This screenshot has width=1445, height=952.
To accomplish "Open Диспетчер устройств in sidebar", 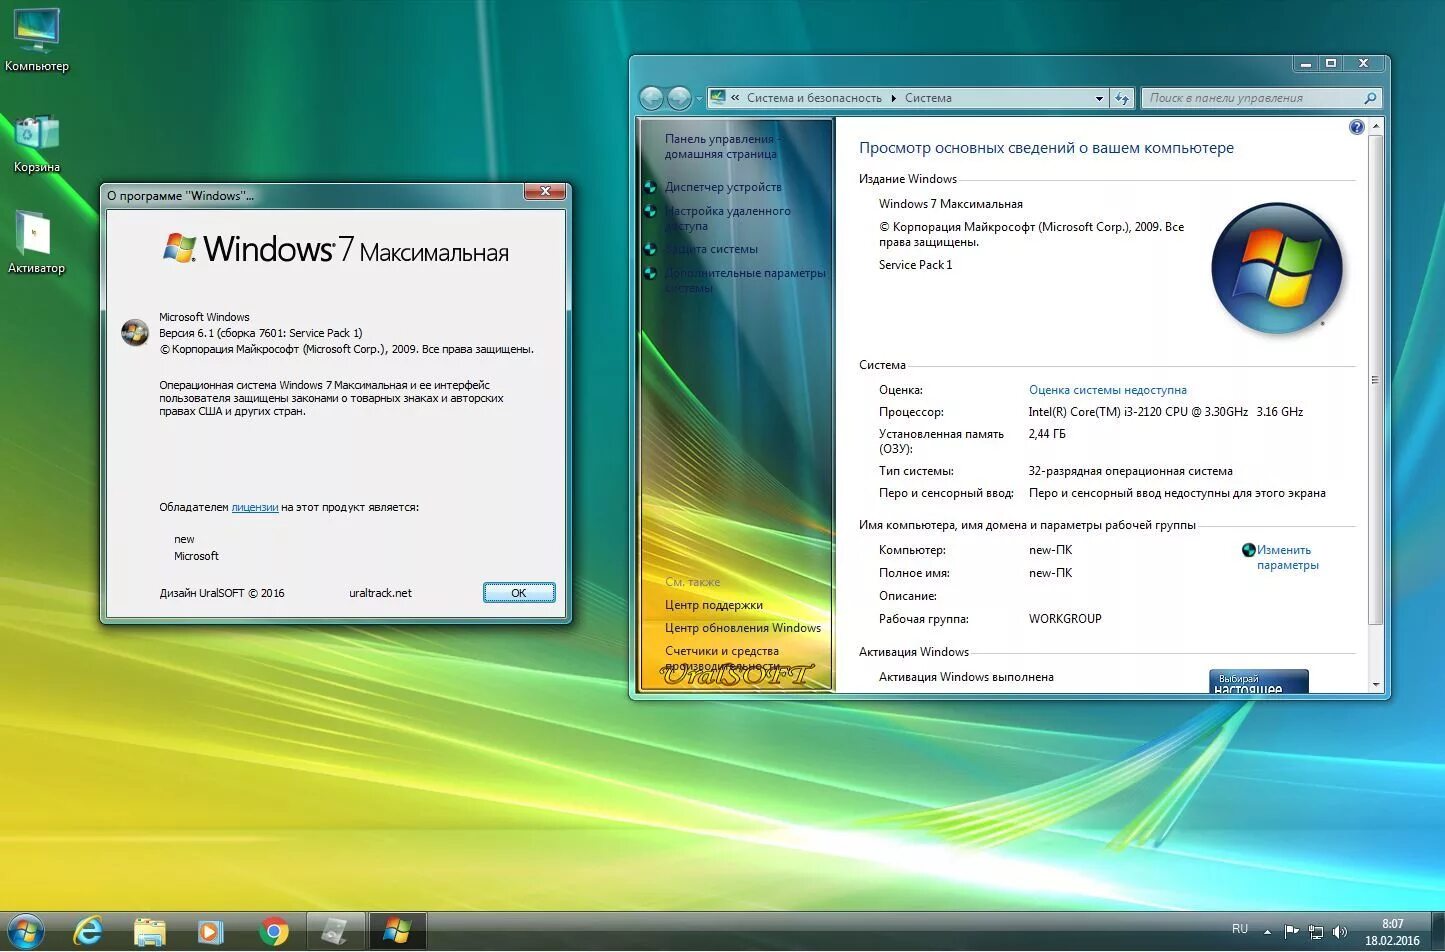I will (x=723, y=187).
